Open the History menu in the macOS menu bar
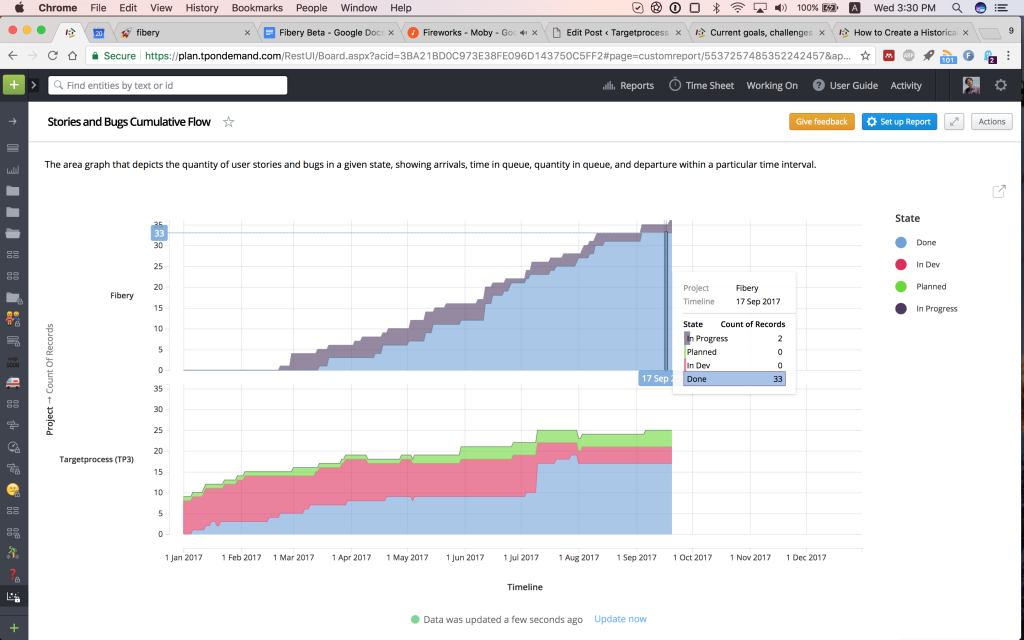This screenshot has width=1024, height=640. click(202, 8)
